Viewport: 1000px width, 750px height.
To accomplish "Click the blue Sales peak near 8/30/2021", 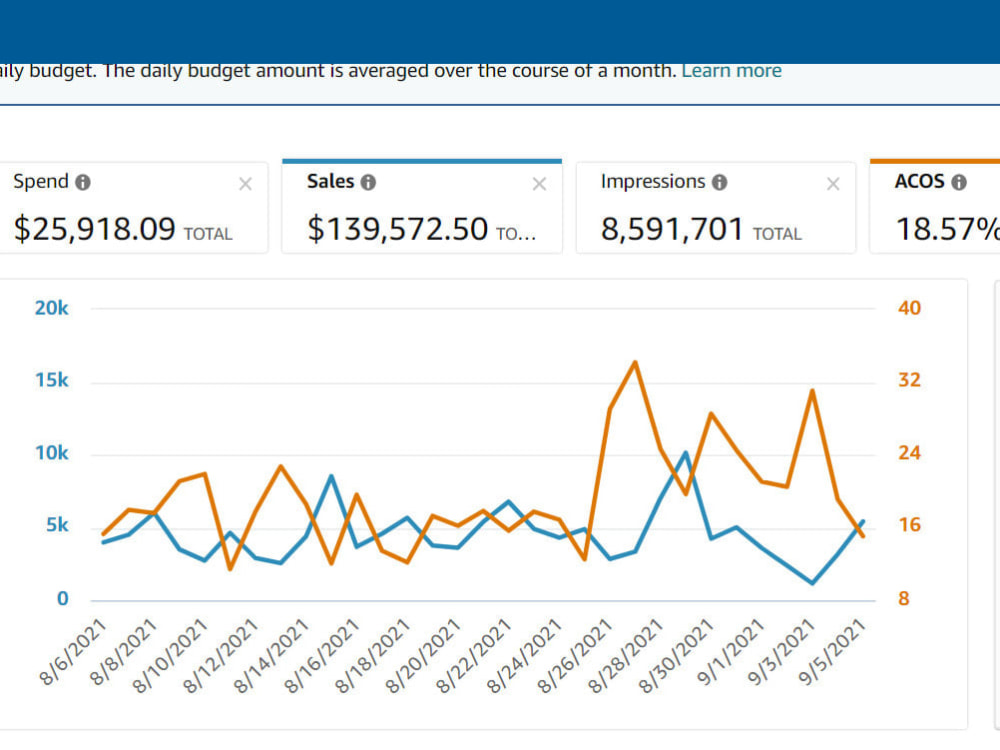I will click(x=686, y=453).
